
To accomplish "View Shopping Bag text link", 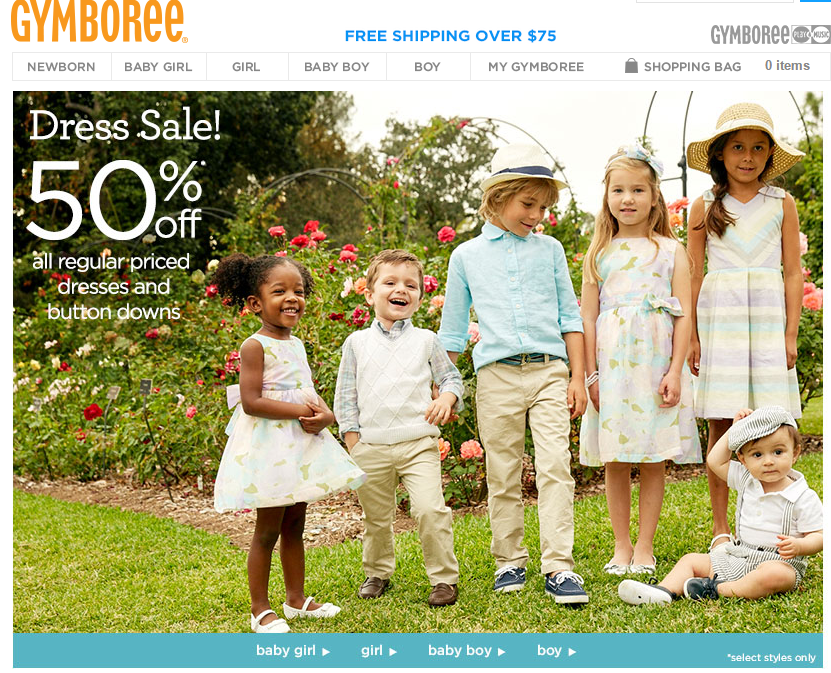I will (692, 67).
